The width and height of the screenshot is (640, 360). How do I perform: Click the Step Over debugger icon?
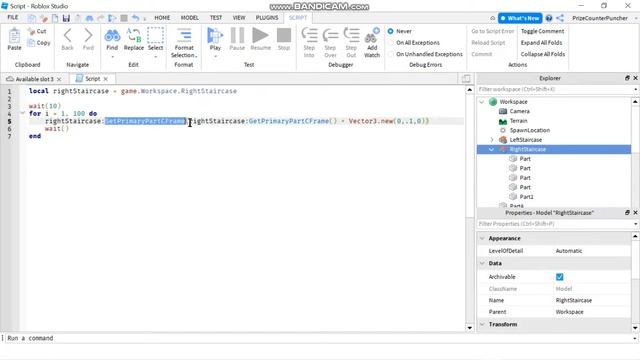point(330,36)
